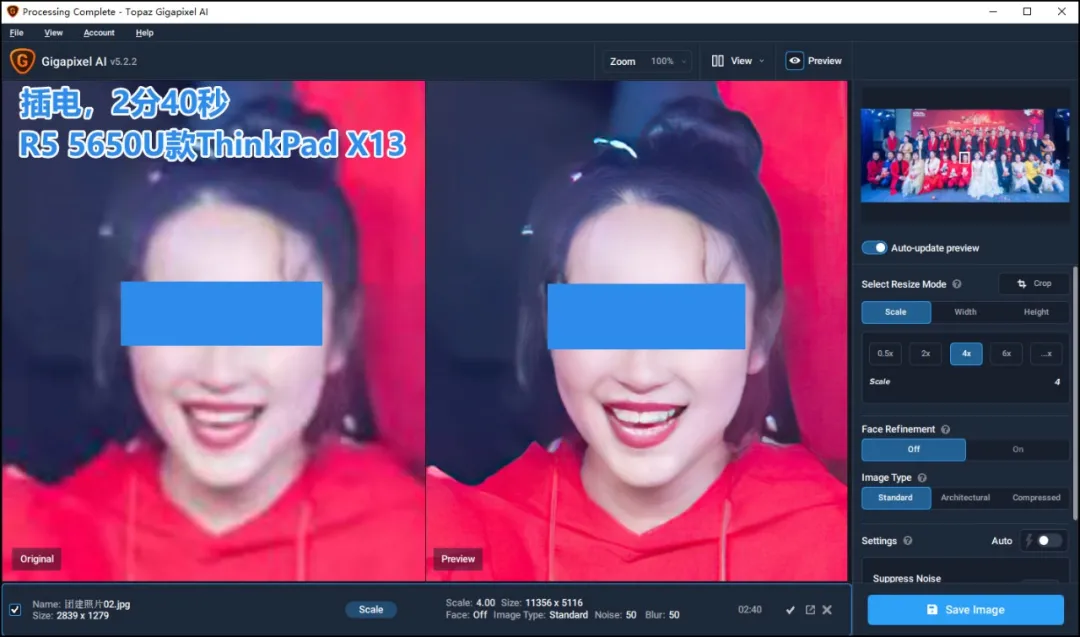The width and height of the screenshot is (1080, 637).
Task: Open the split View layout dropdown
Action: [738, 61]
